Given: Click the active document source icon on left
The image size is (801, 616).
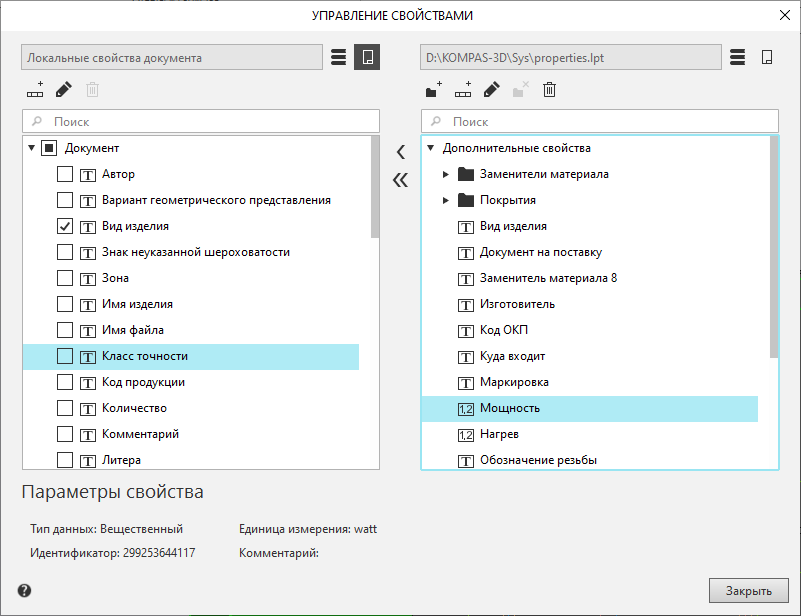Looking at the screenshot, I should pos(367,57).
